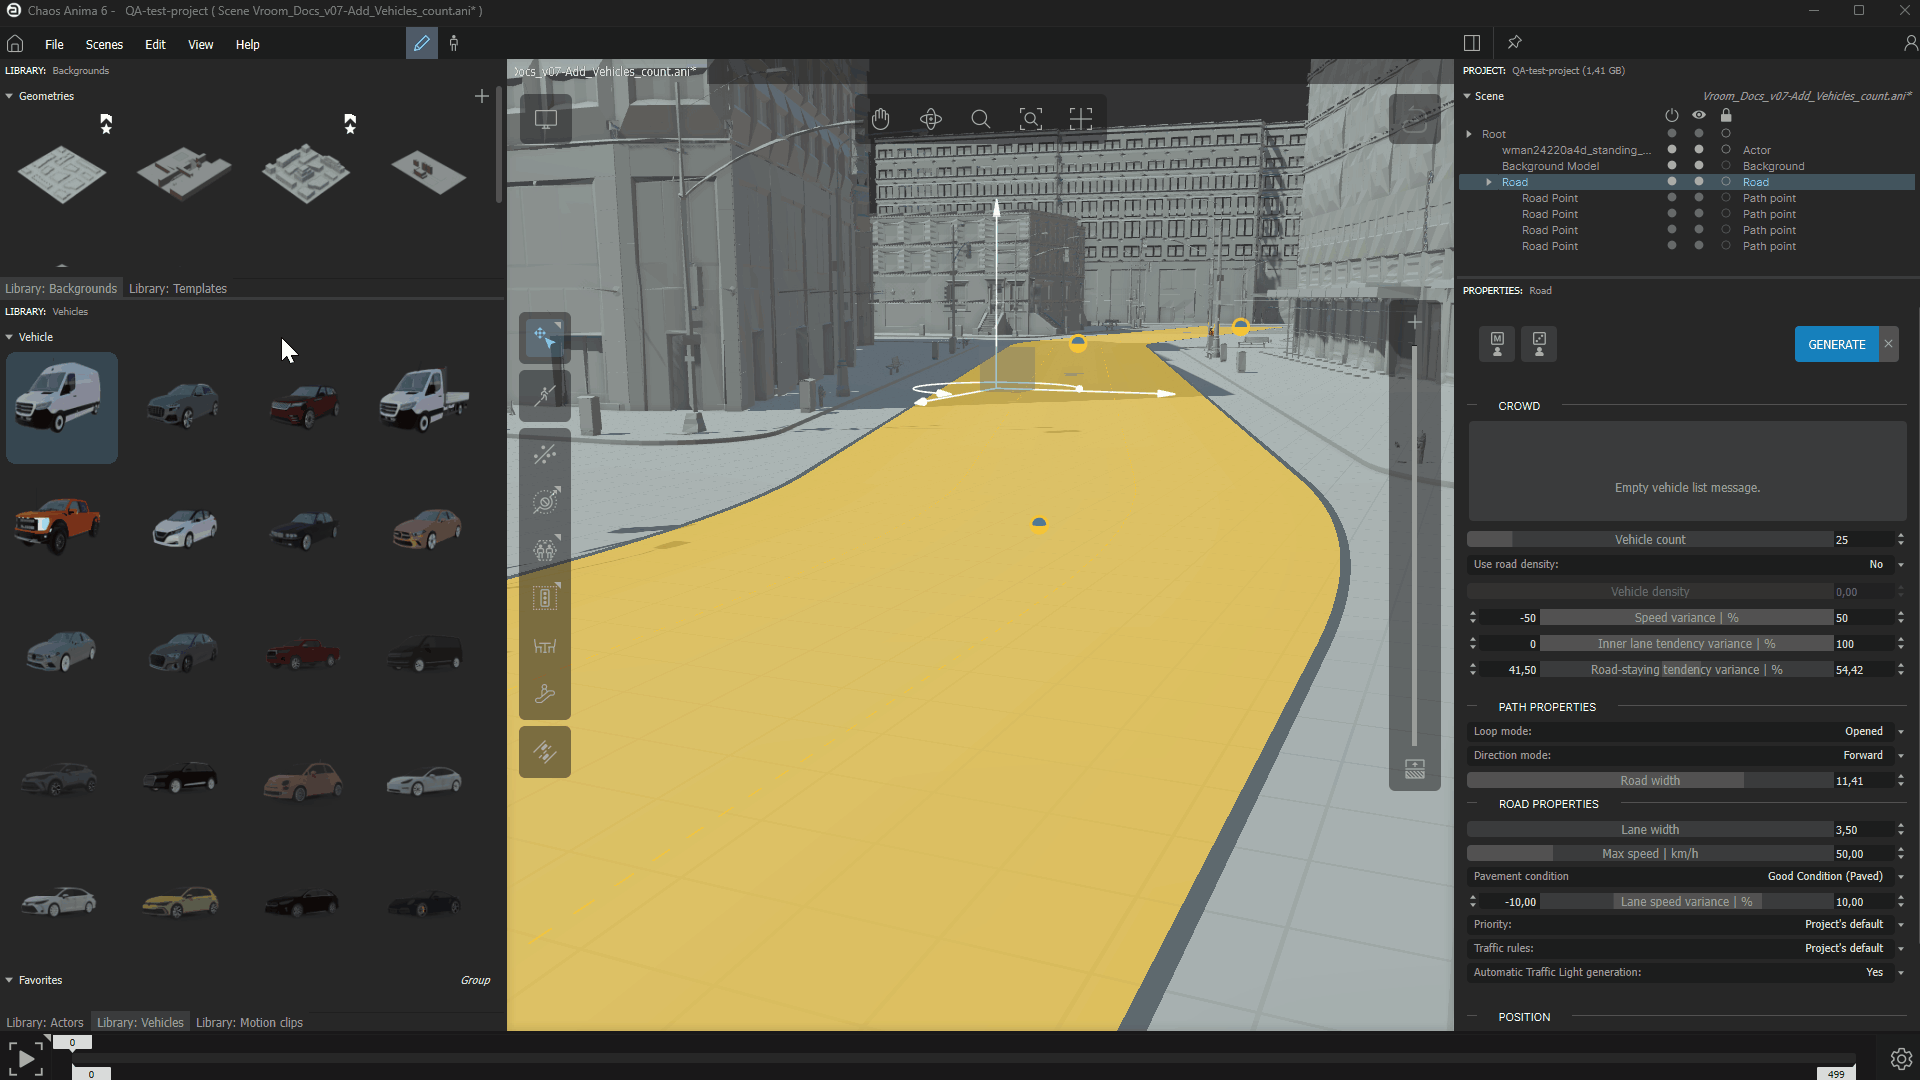Toggle lock circle for the Road item
The image size is (1920, 1080).
coord(1726,182)
